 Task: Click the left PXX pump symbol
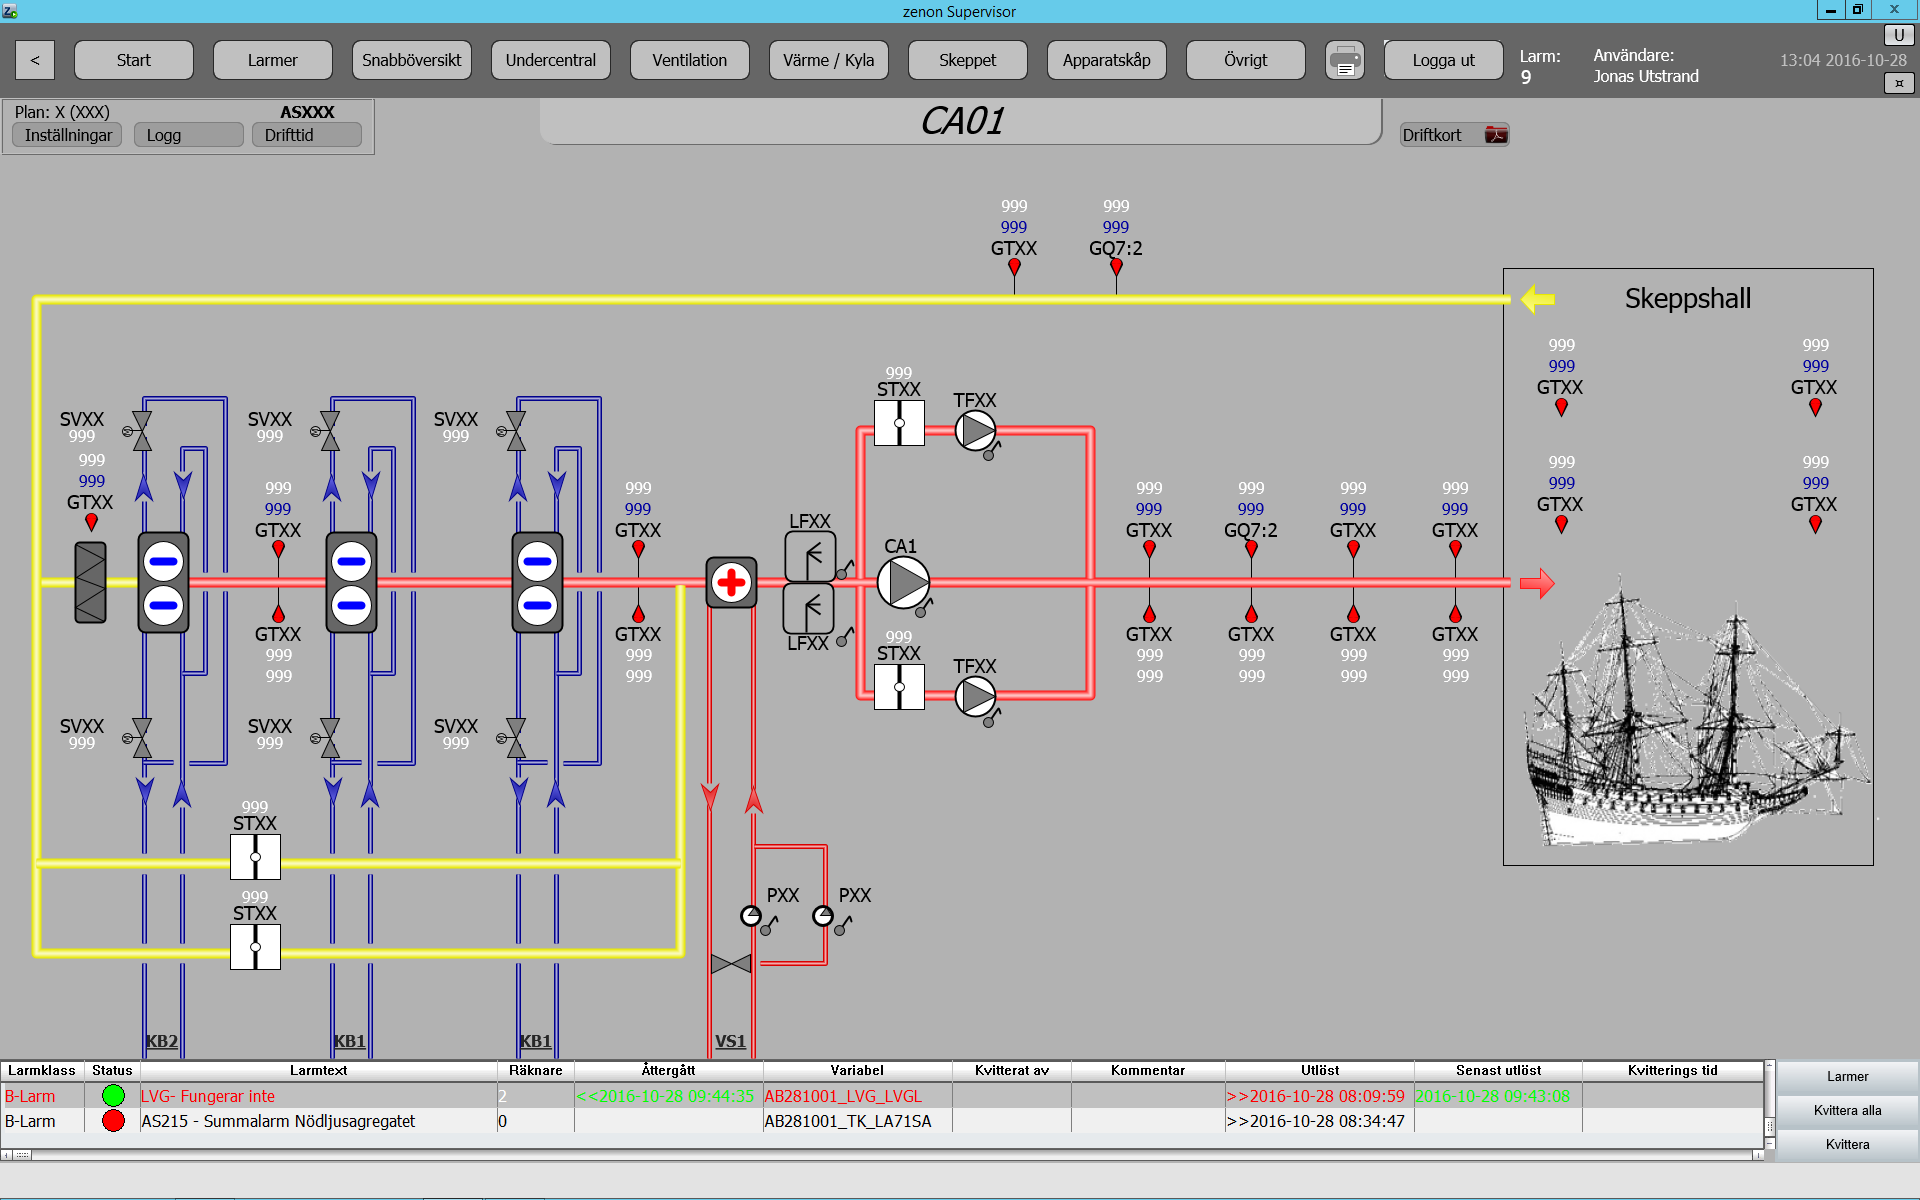click(751, 916)
